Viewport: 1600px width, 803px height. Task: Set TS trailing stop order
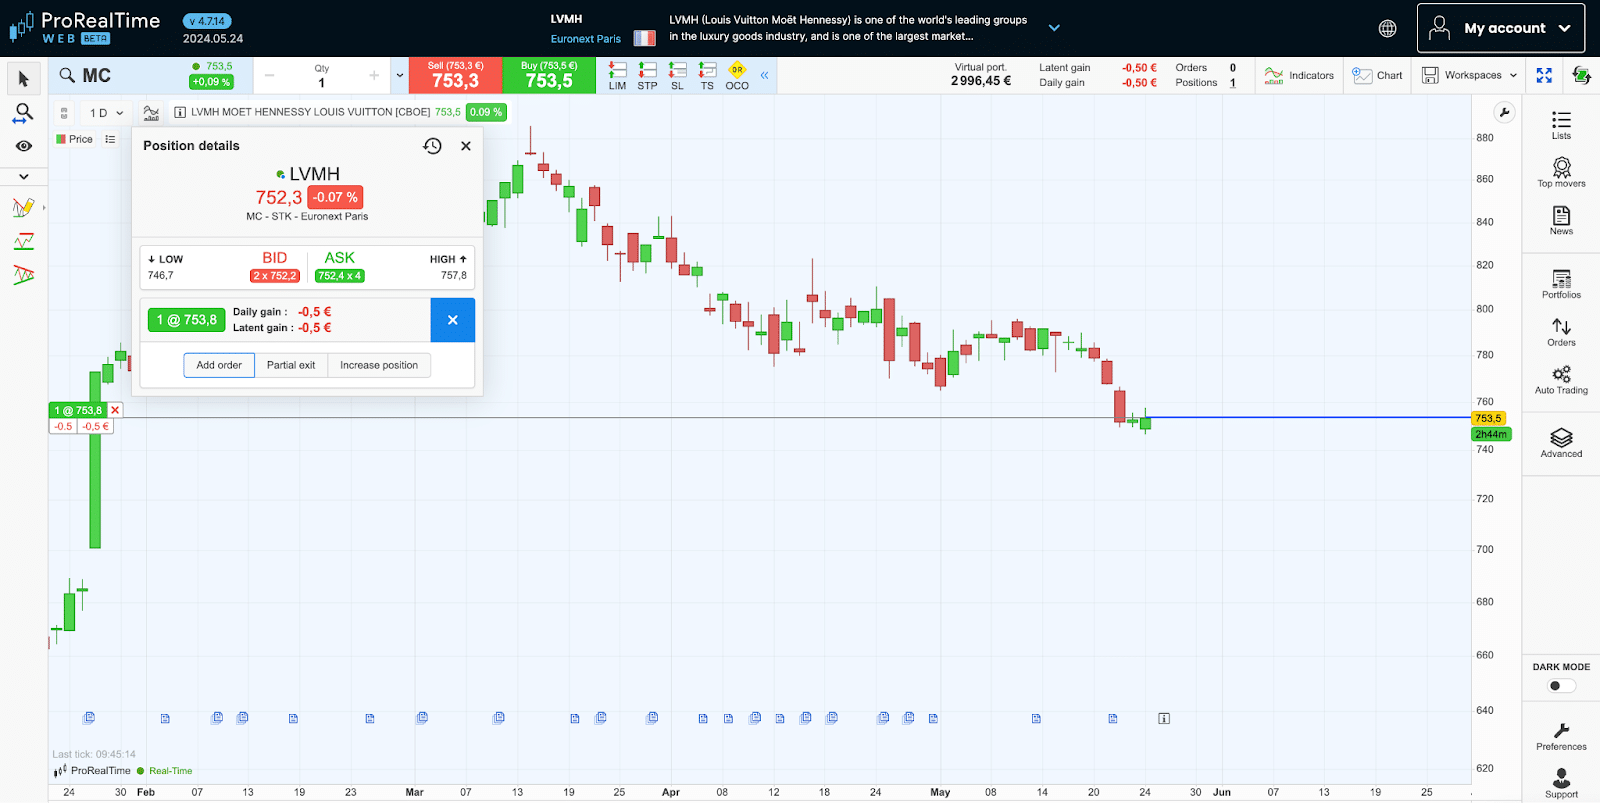707,76
